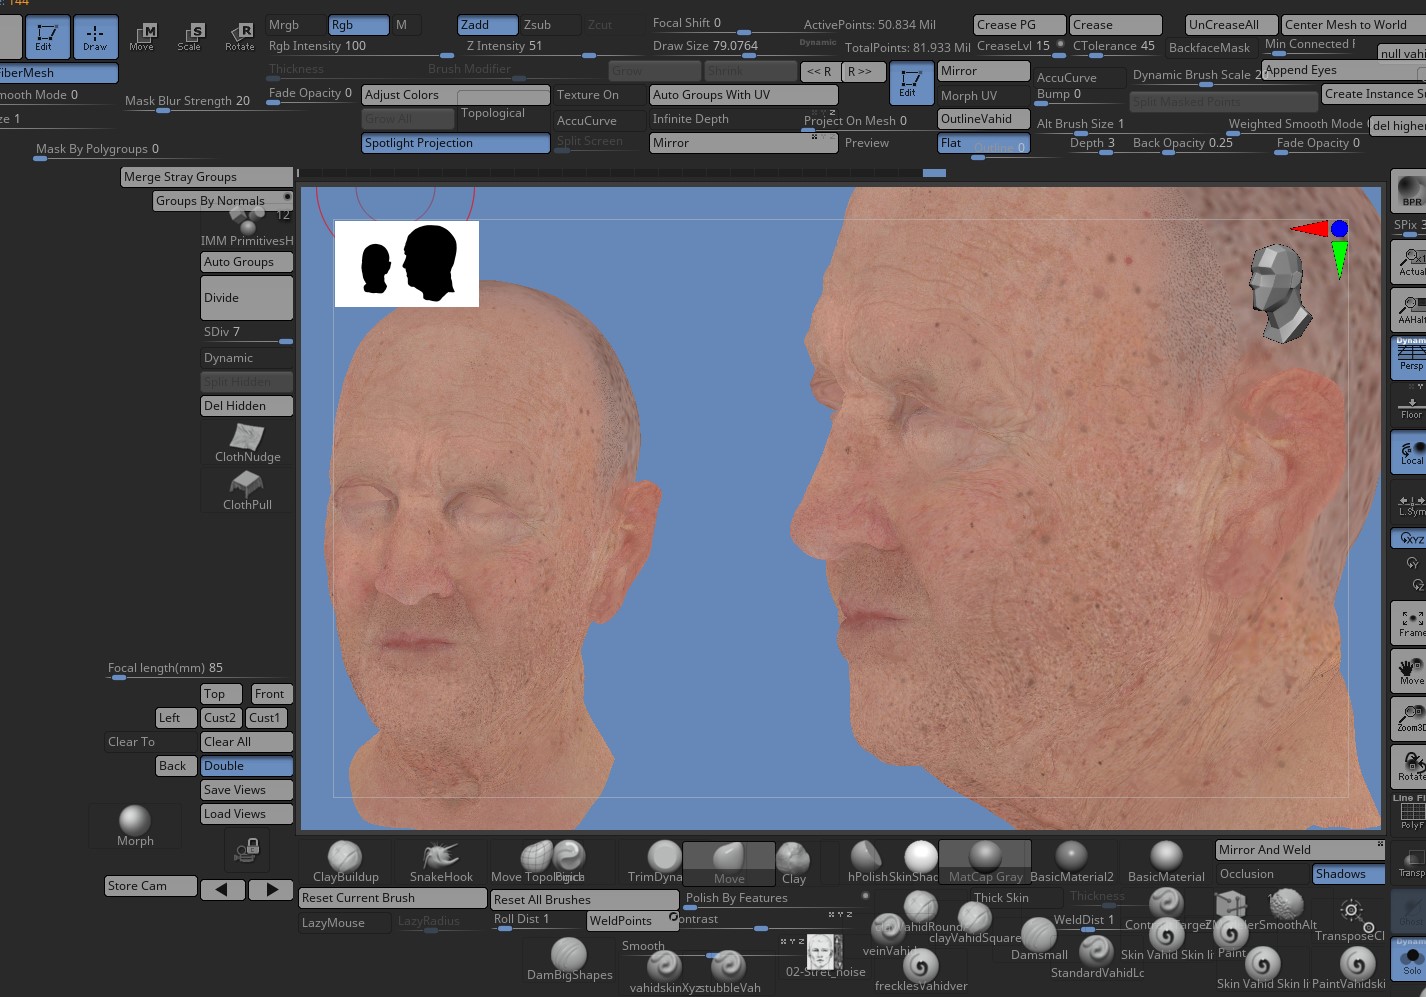
Task: Pick the 02-Stret_noise alpha thumbnail
Action: pos(822,952)
